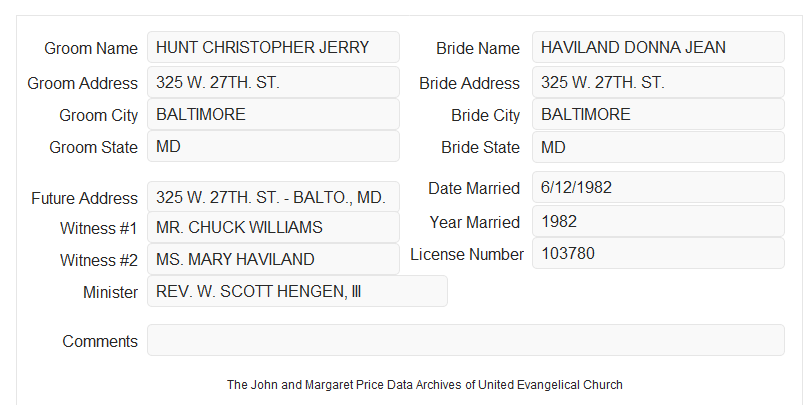Focus the Groom Address field
Viewport: 805px width, 405px height.
point(273,82)
